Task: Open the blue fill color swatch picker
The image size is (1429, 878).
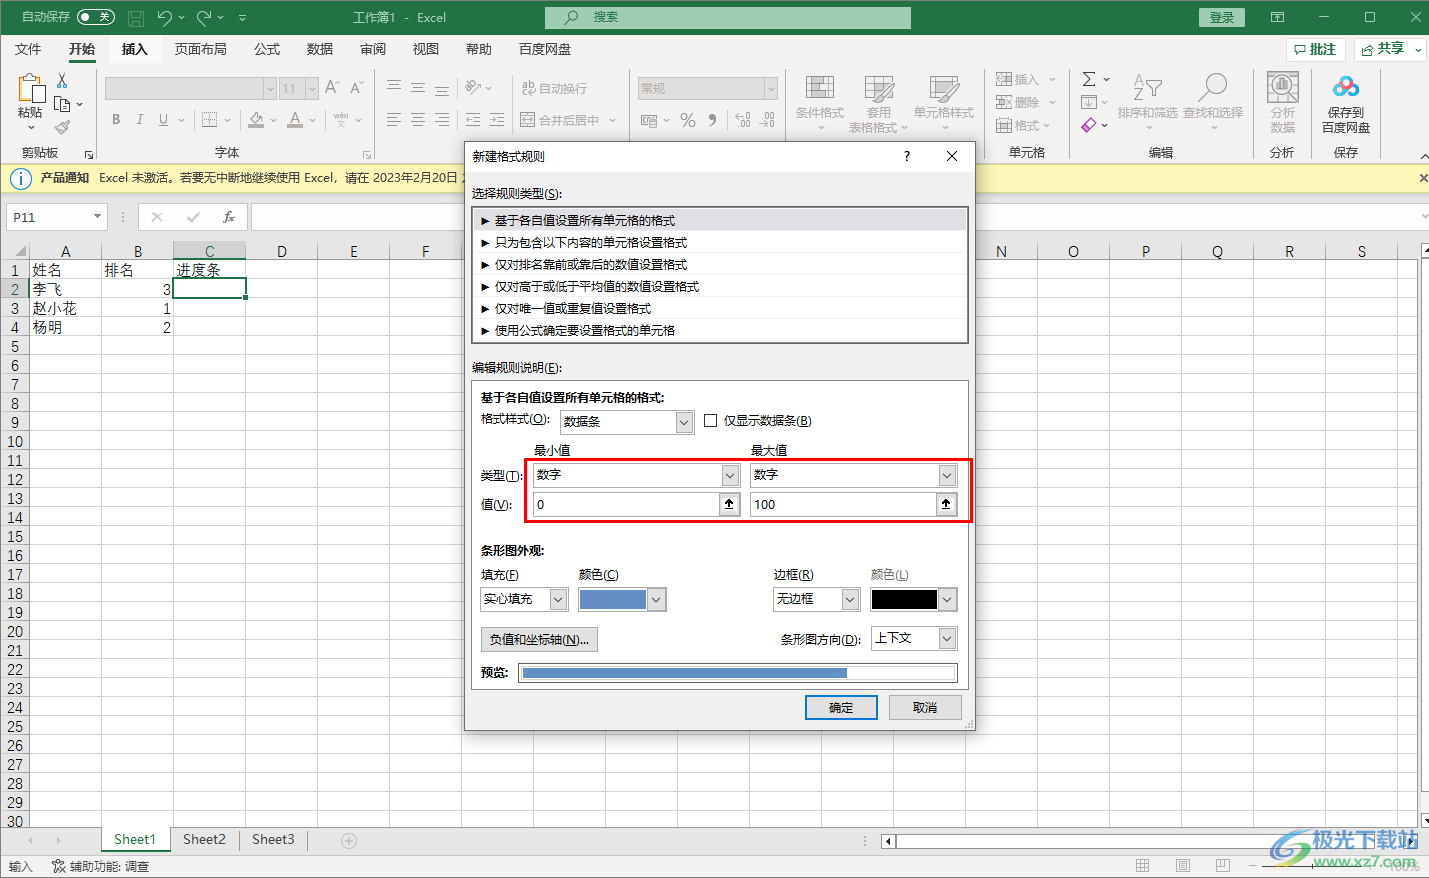Action: 622,599
